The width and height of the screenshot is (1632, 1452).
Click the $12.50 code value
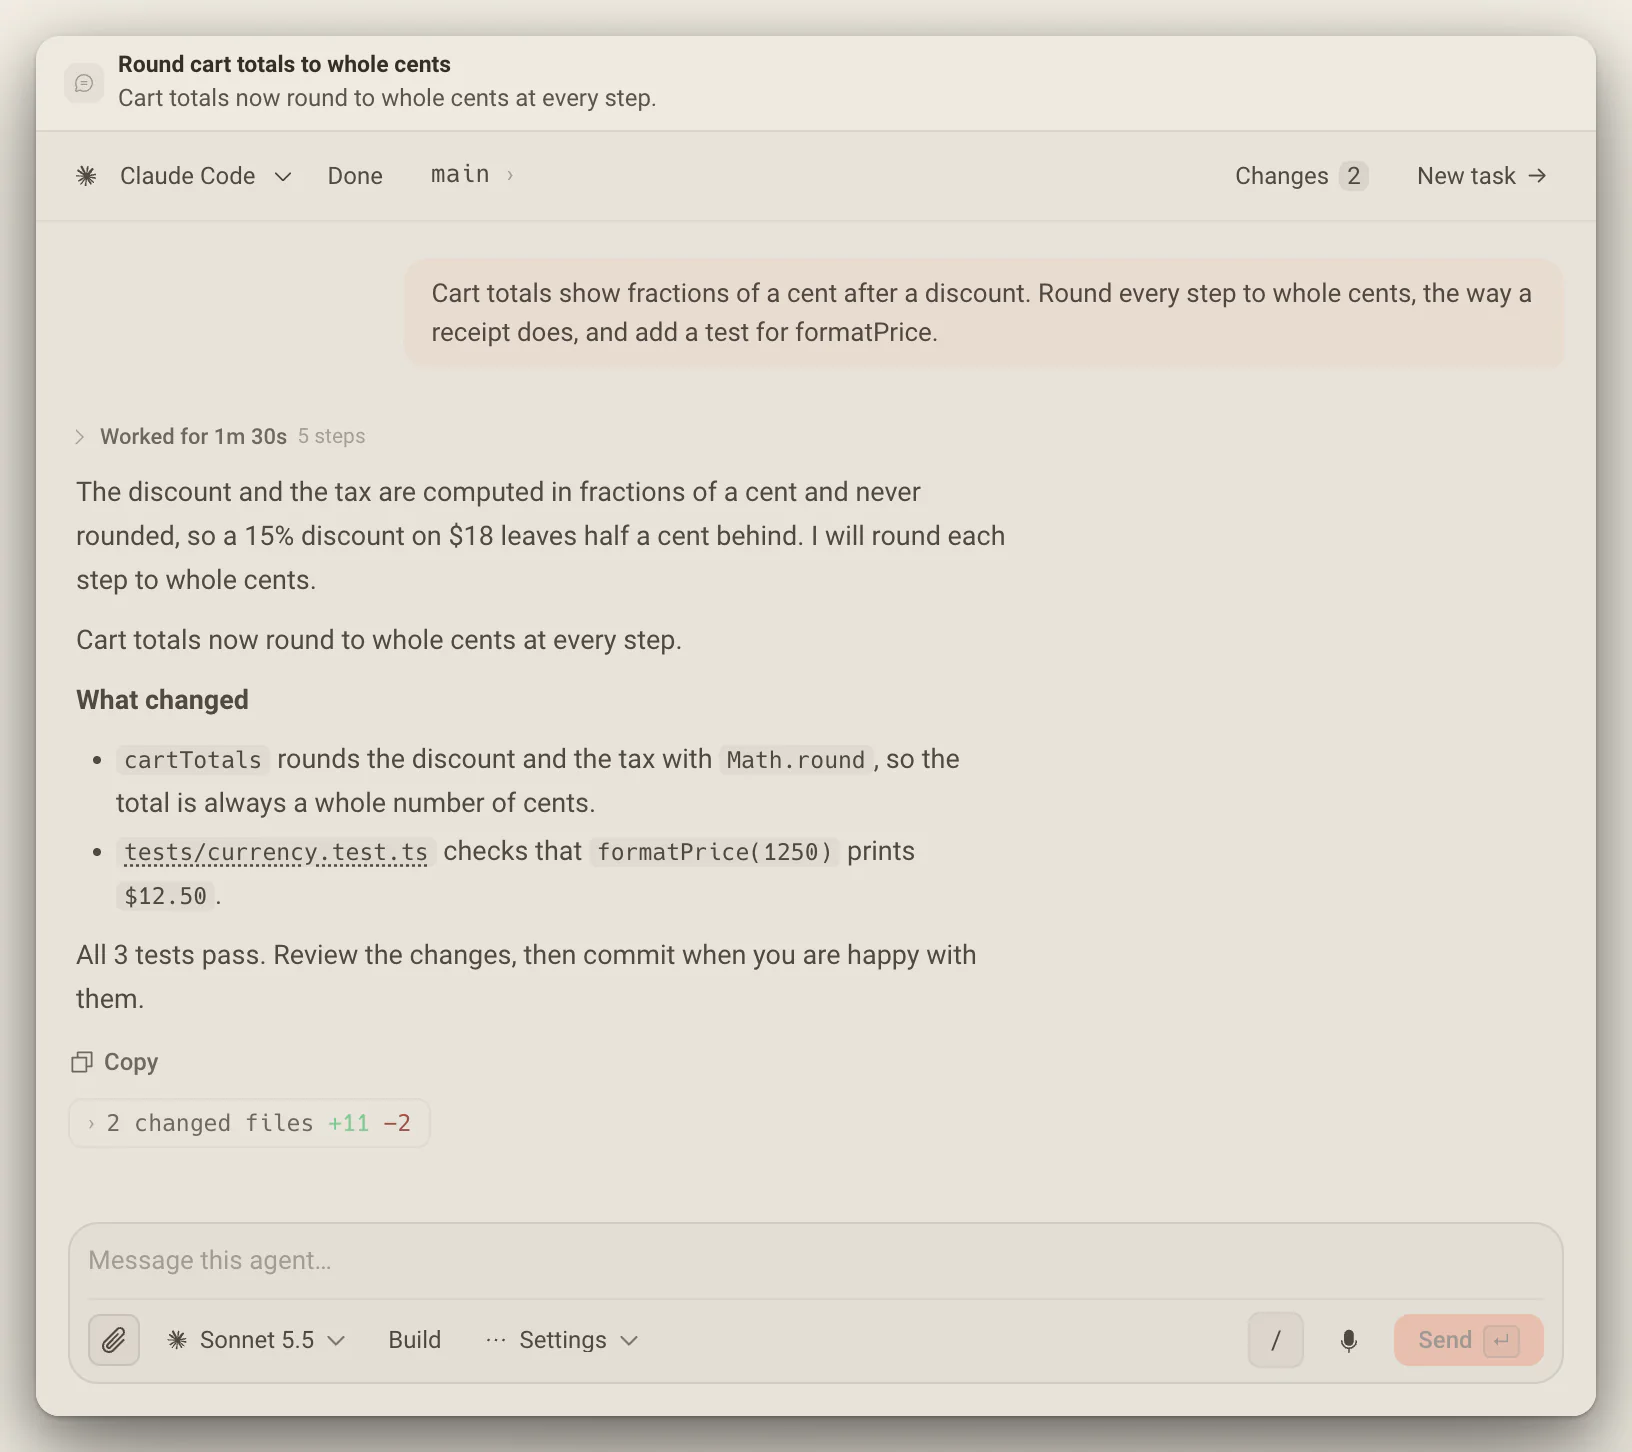pos(166,896)
